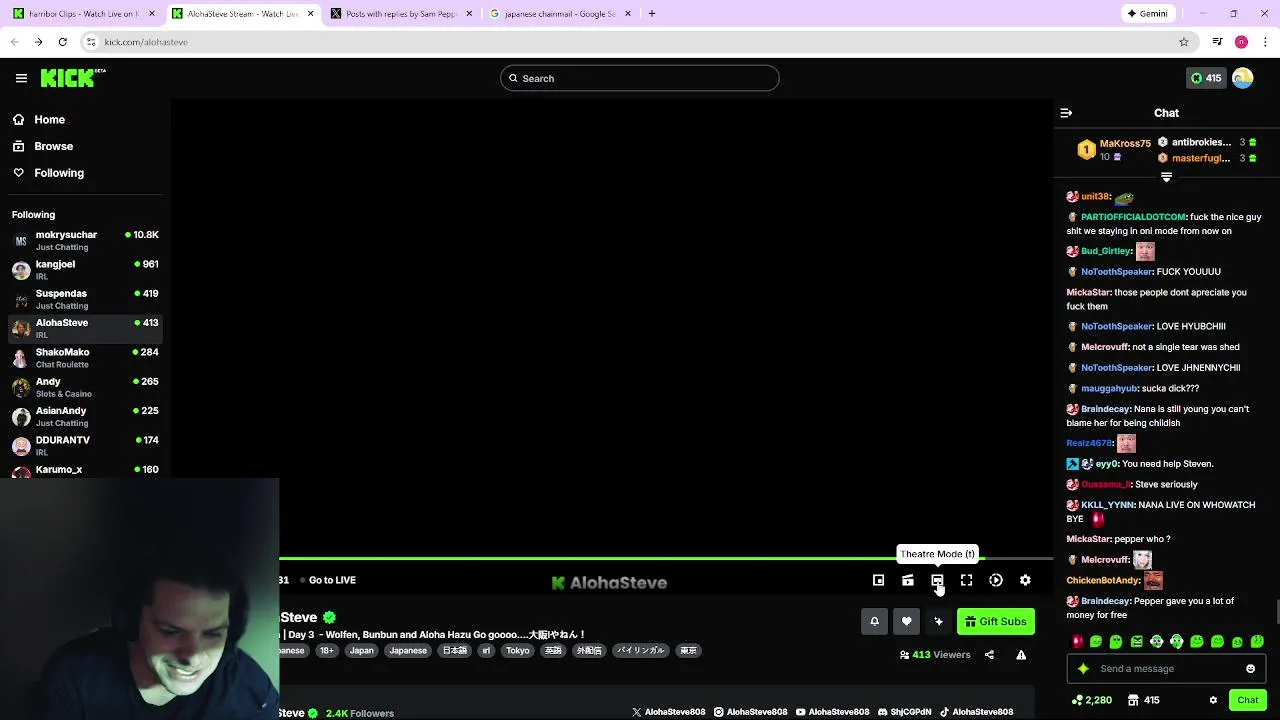Toggle notification bell for AlohaSteve
Image resolution: width=1280 pixels, height=720 pixels.
(874, 621)
